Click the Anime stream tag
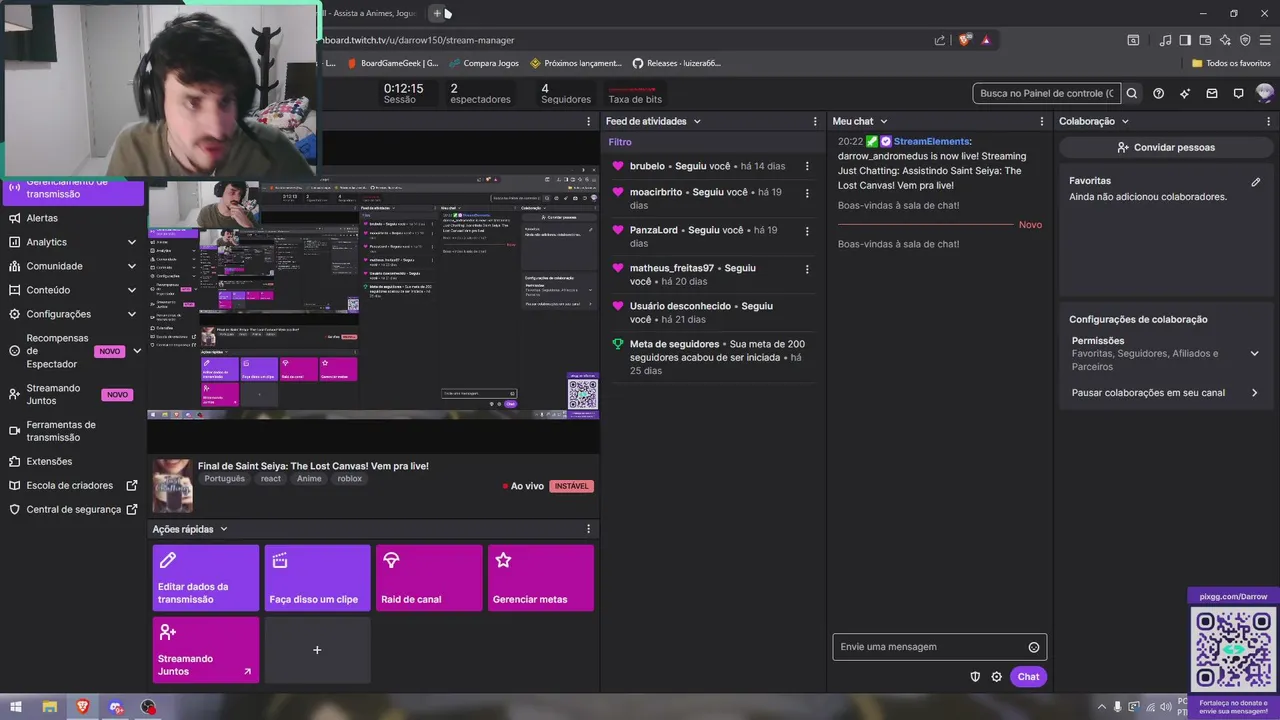The width and height of the screenshot is (1280, 720). tap(309, 479)
